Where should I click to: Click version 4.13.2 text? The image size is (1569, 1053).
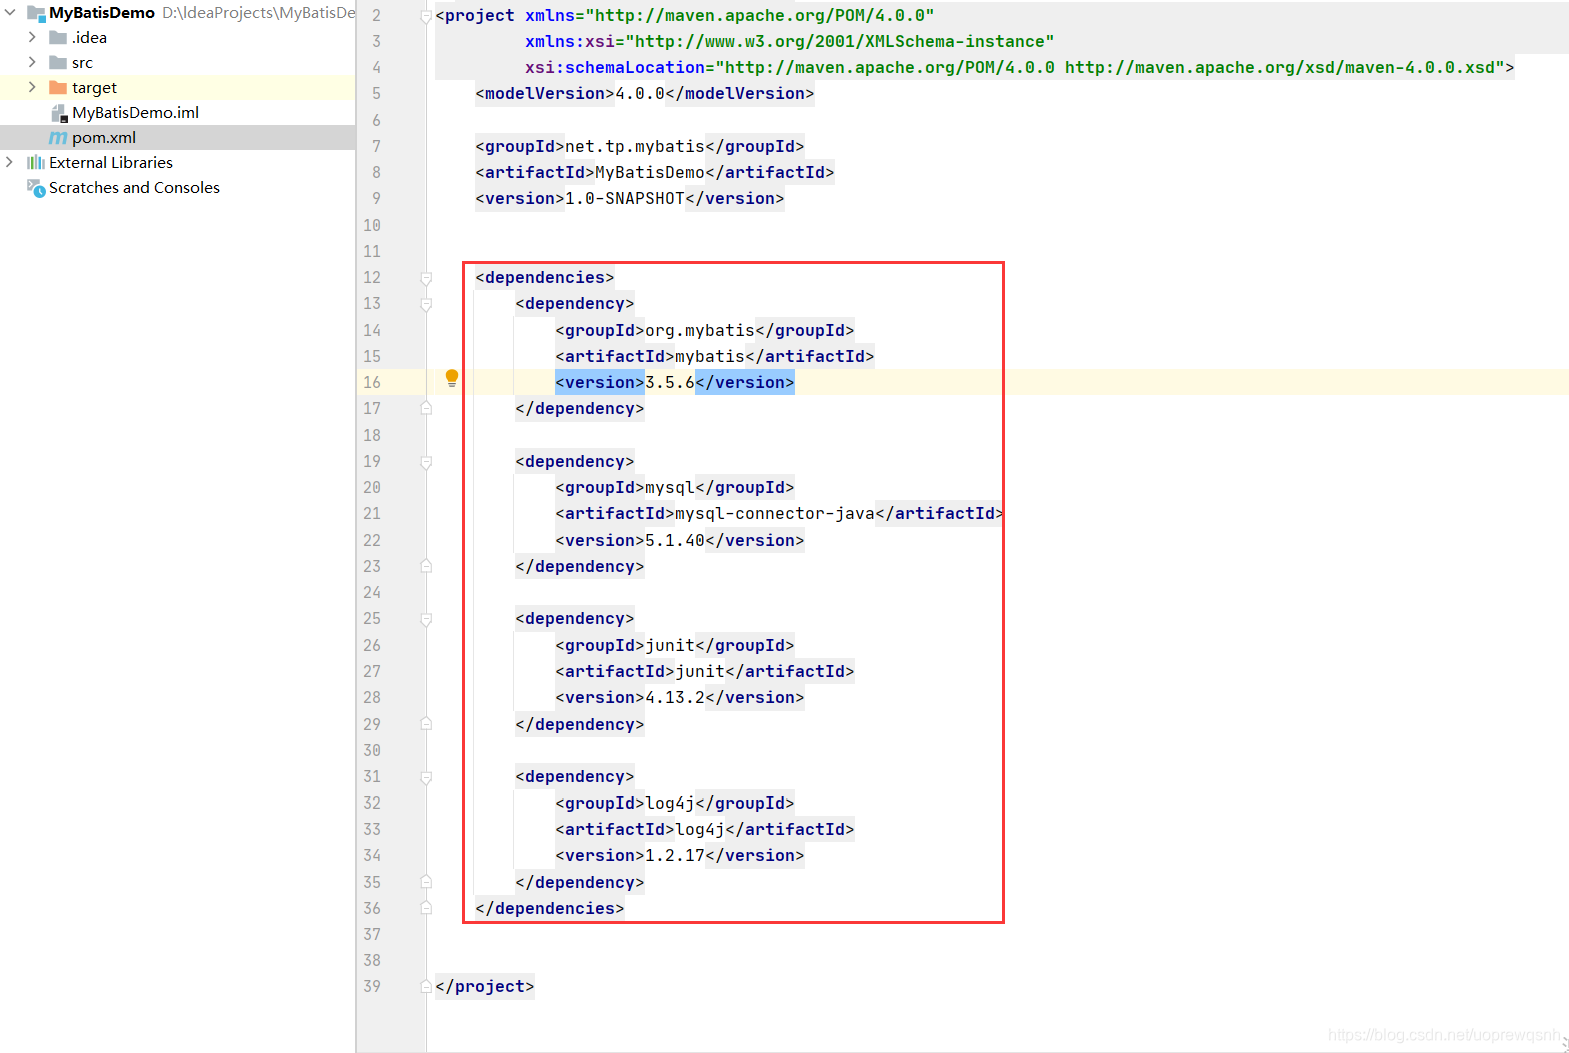(x=675, y=697)
